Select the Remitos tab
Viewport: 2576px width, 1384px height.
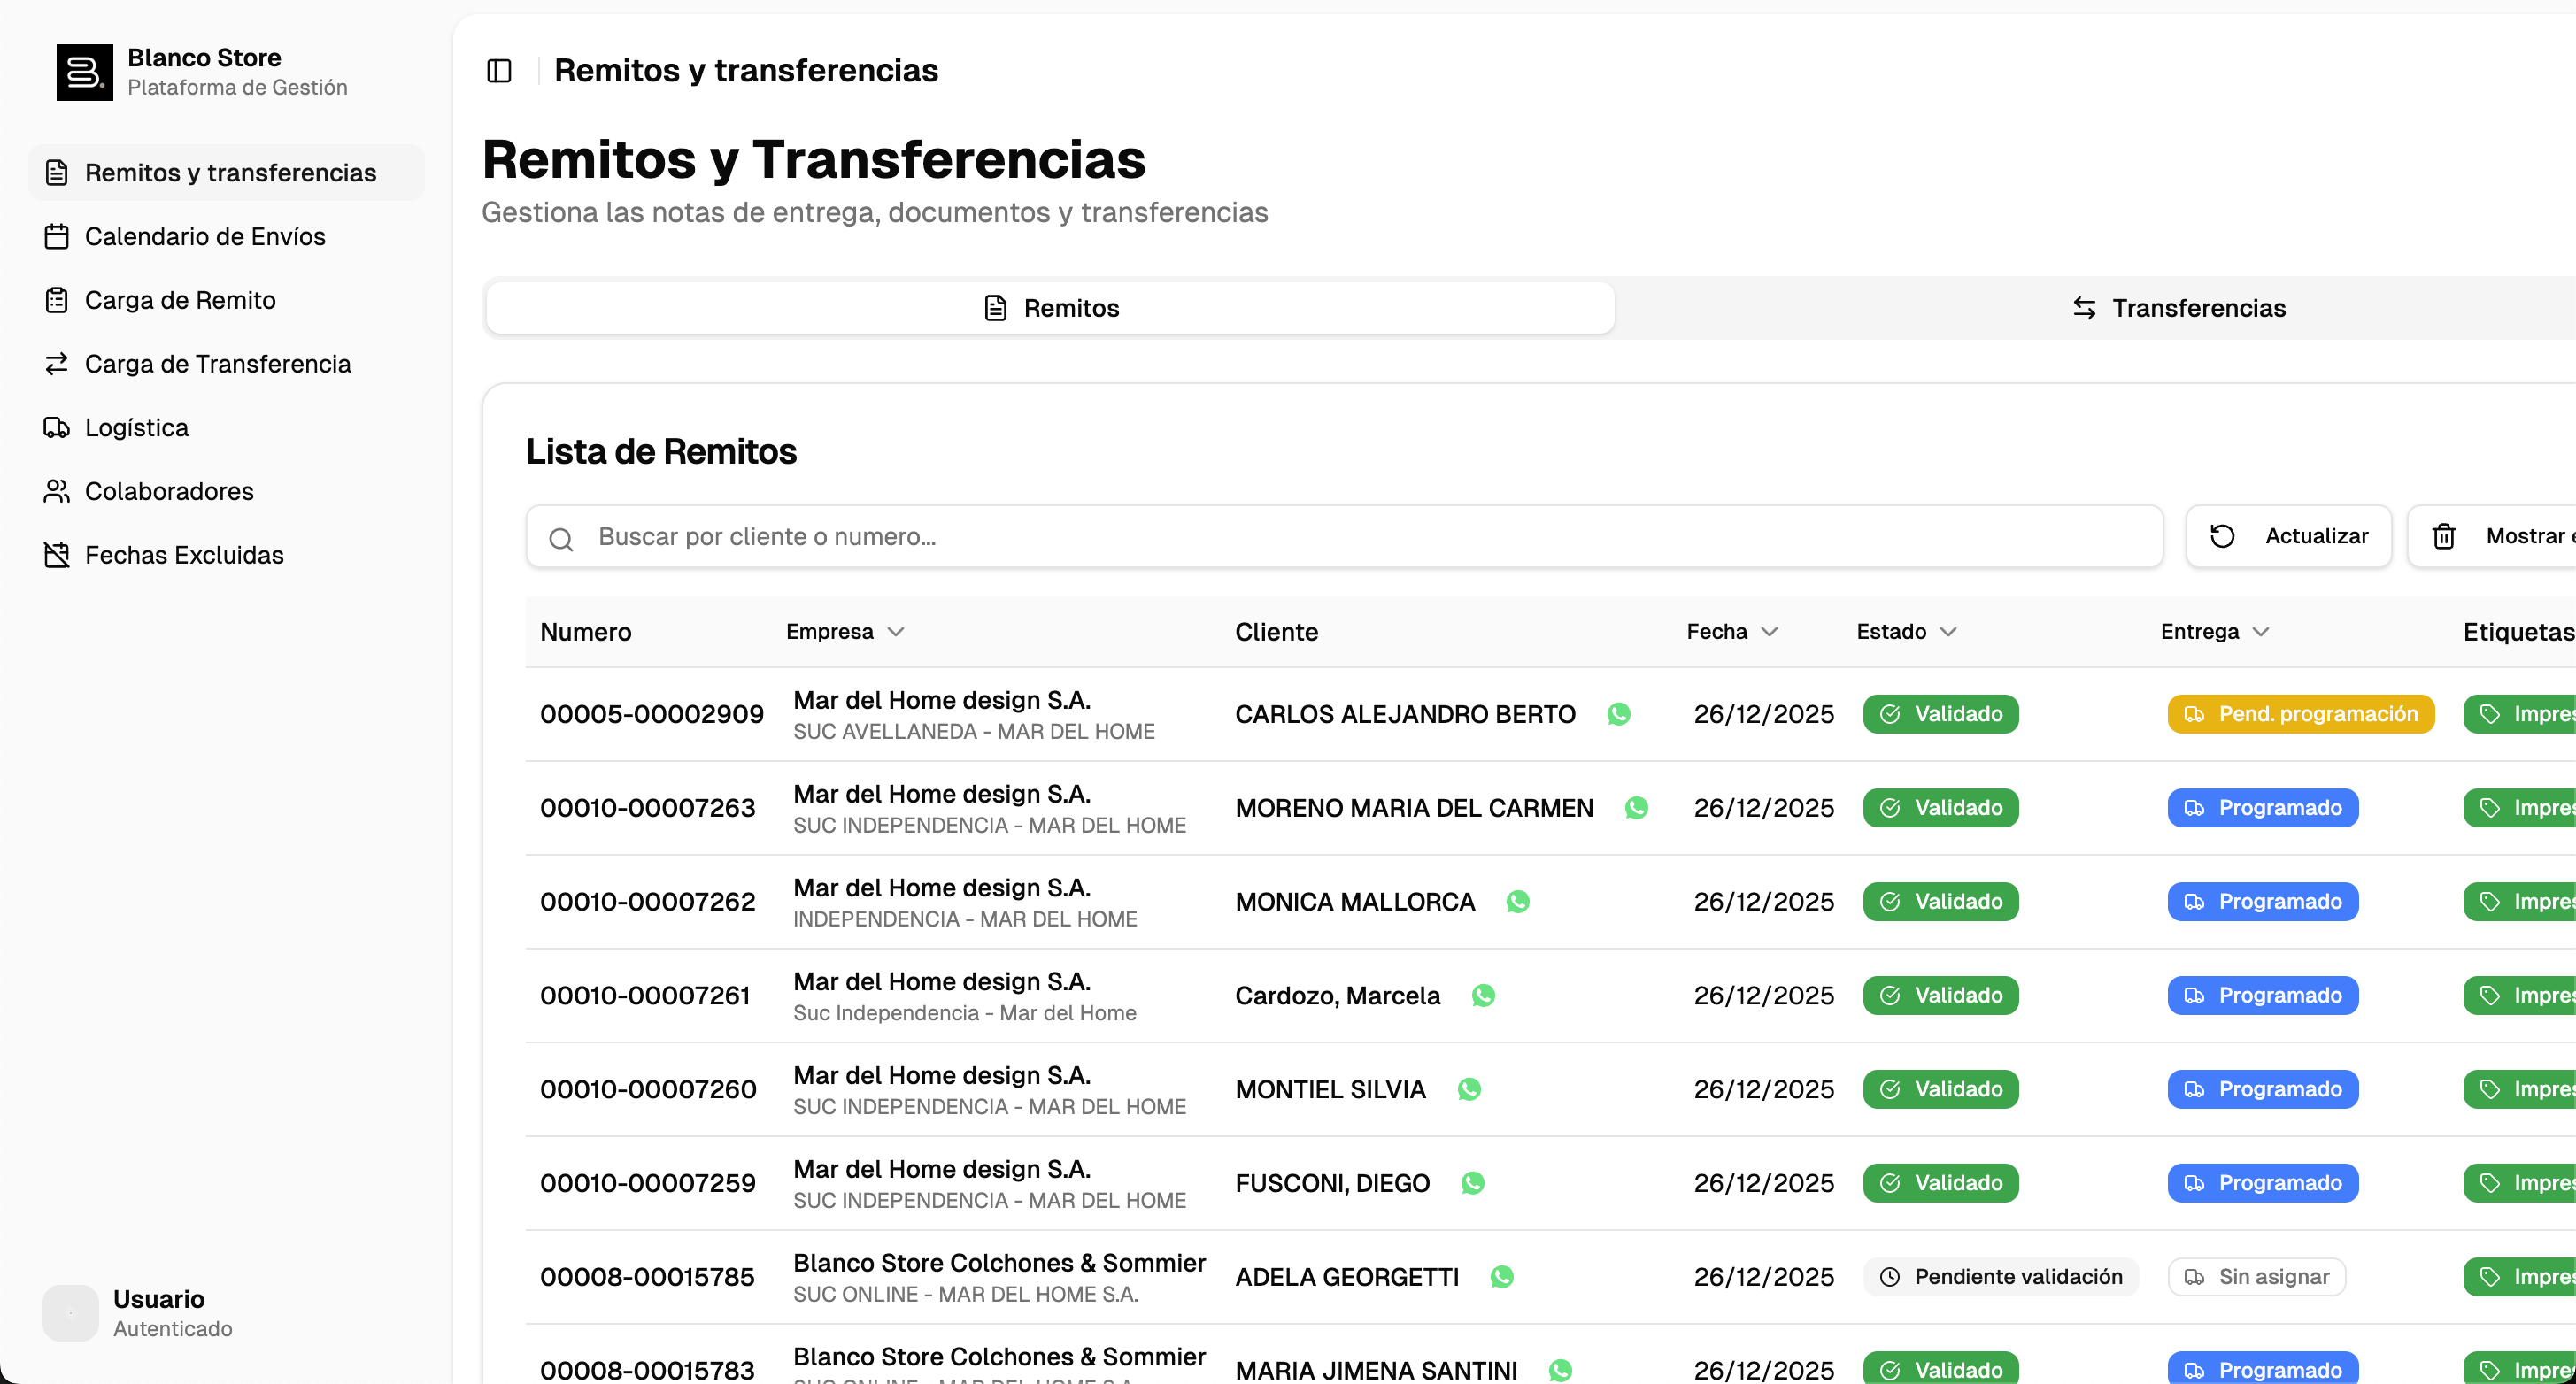(1050, 308)
